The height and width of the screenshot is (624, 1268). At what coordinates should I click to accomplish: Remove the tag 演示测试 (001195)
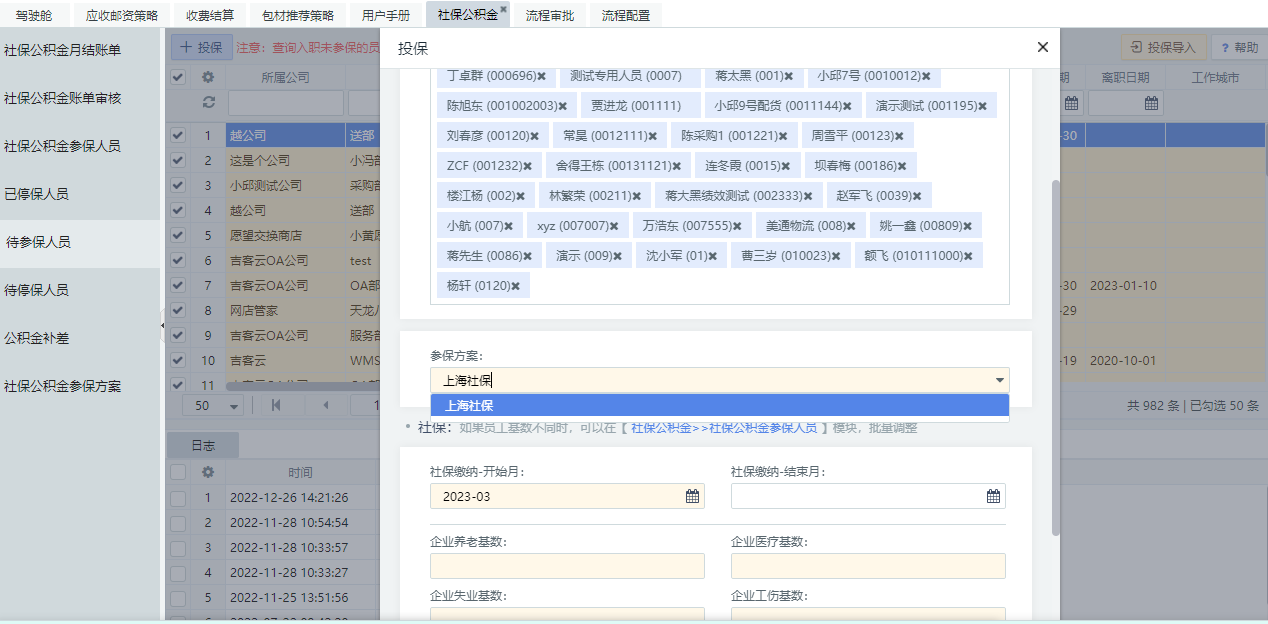tap(982, 106)
